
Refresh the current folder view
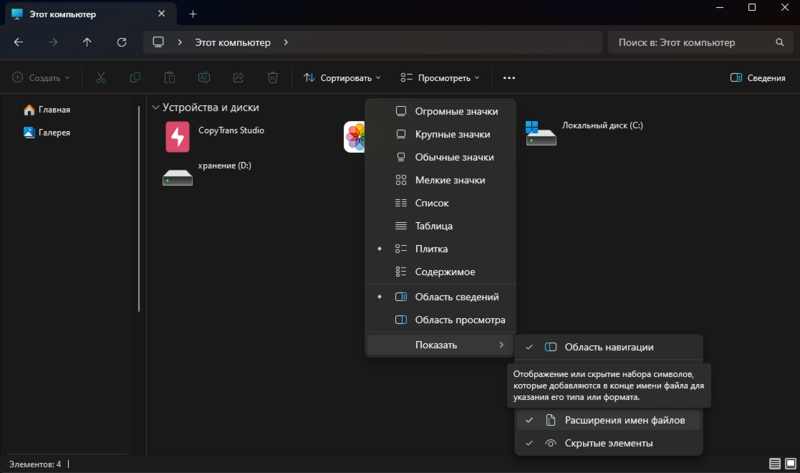coord(121,42)
